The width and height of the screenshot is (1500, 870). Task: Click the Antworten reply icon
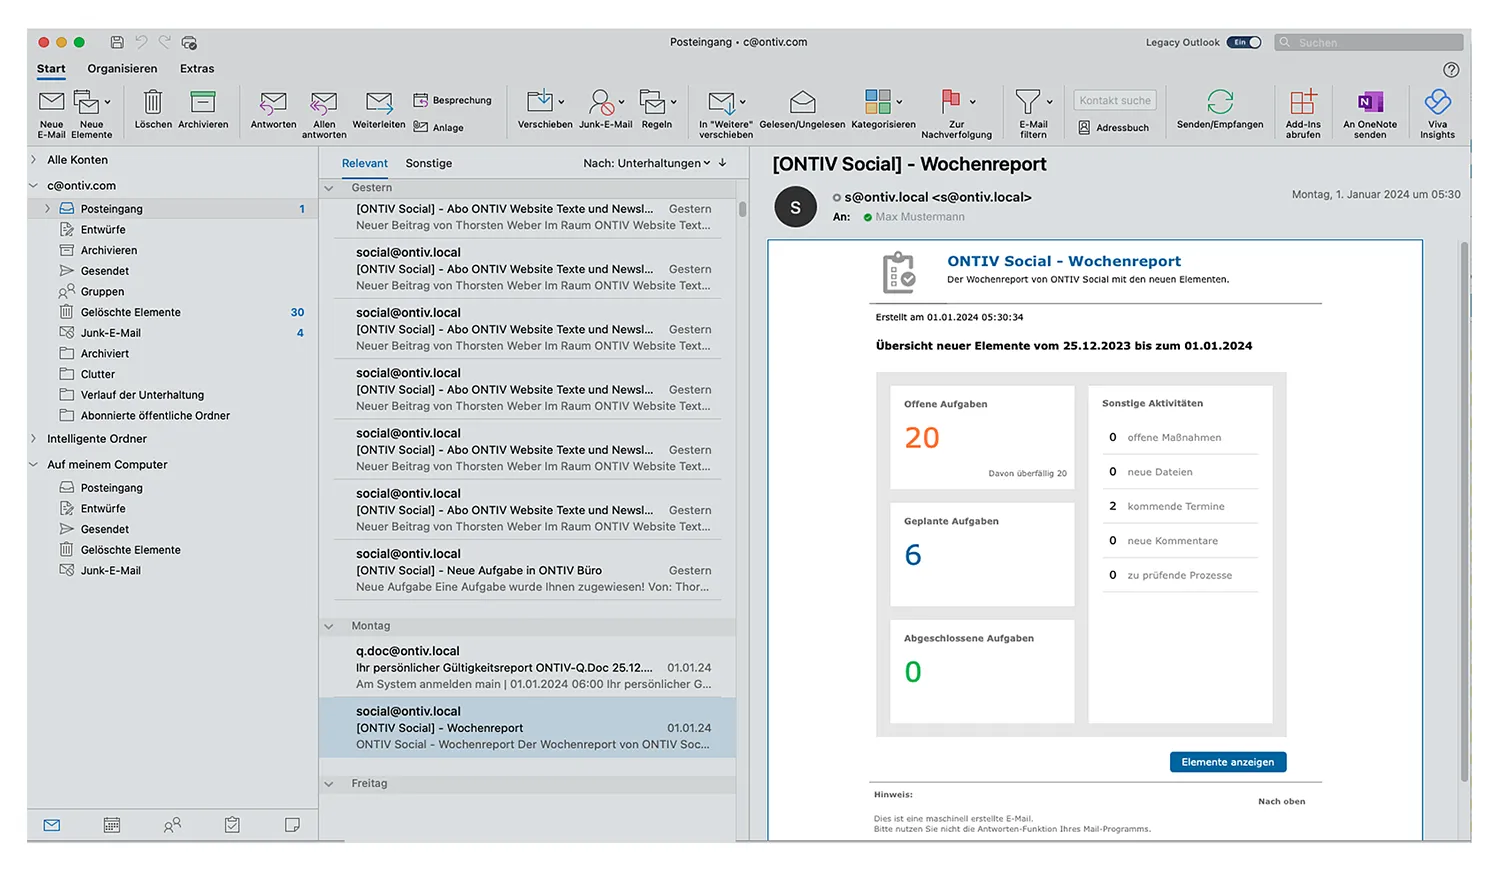click(x=273, y=103)
